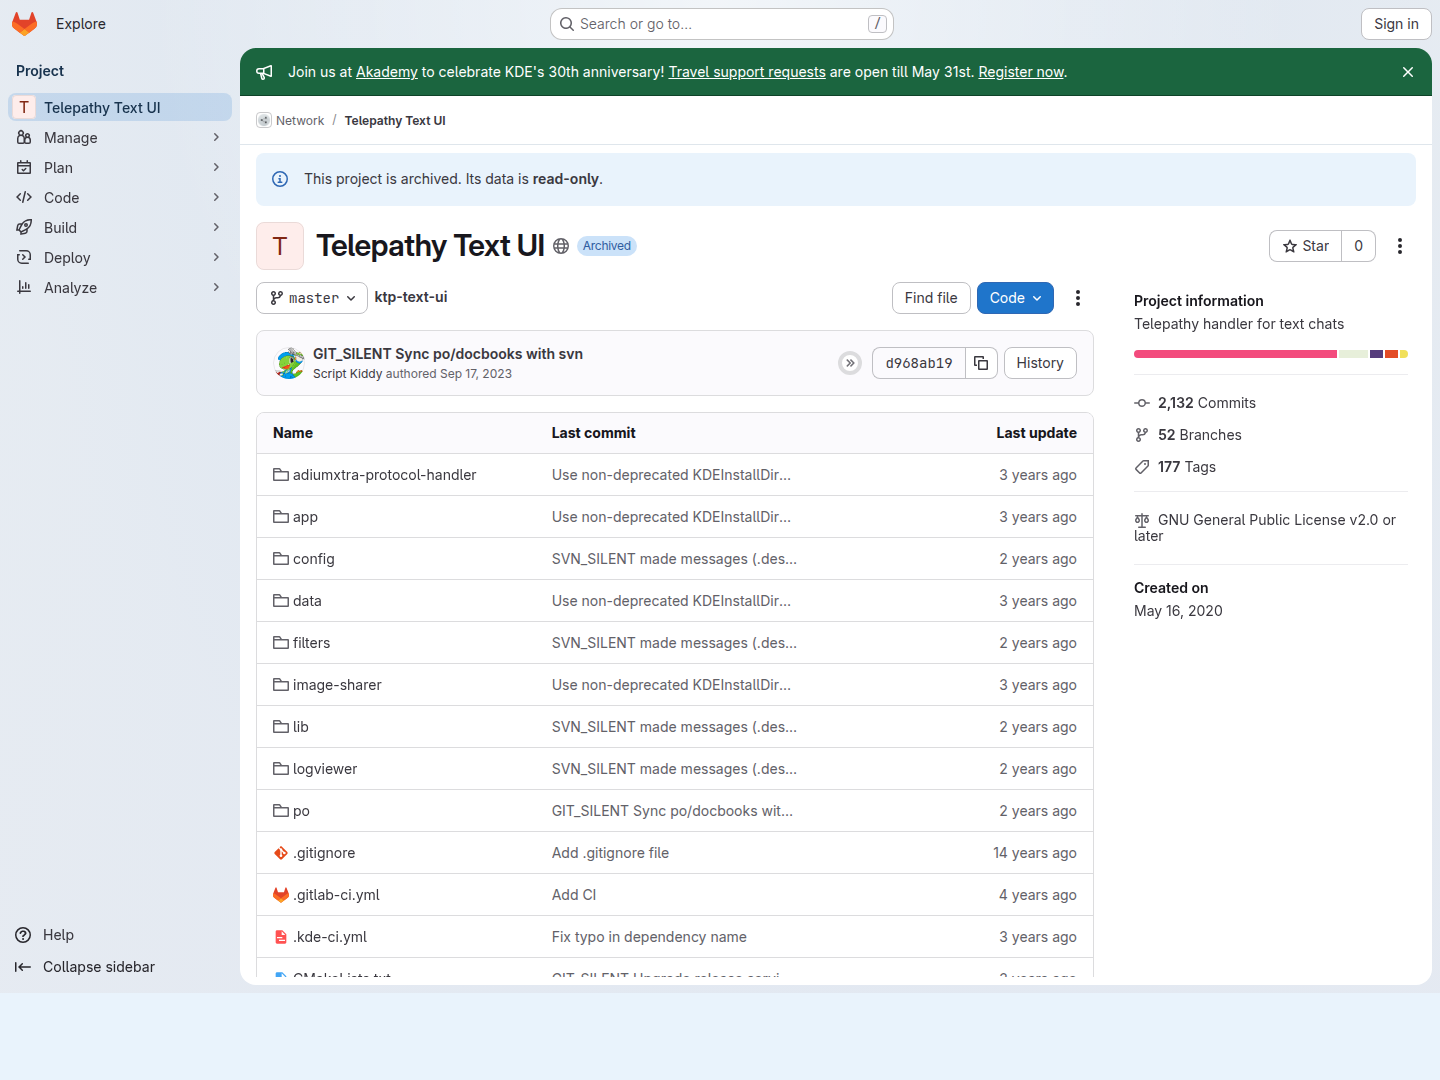Open commit History

[1040, 363]
